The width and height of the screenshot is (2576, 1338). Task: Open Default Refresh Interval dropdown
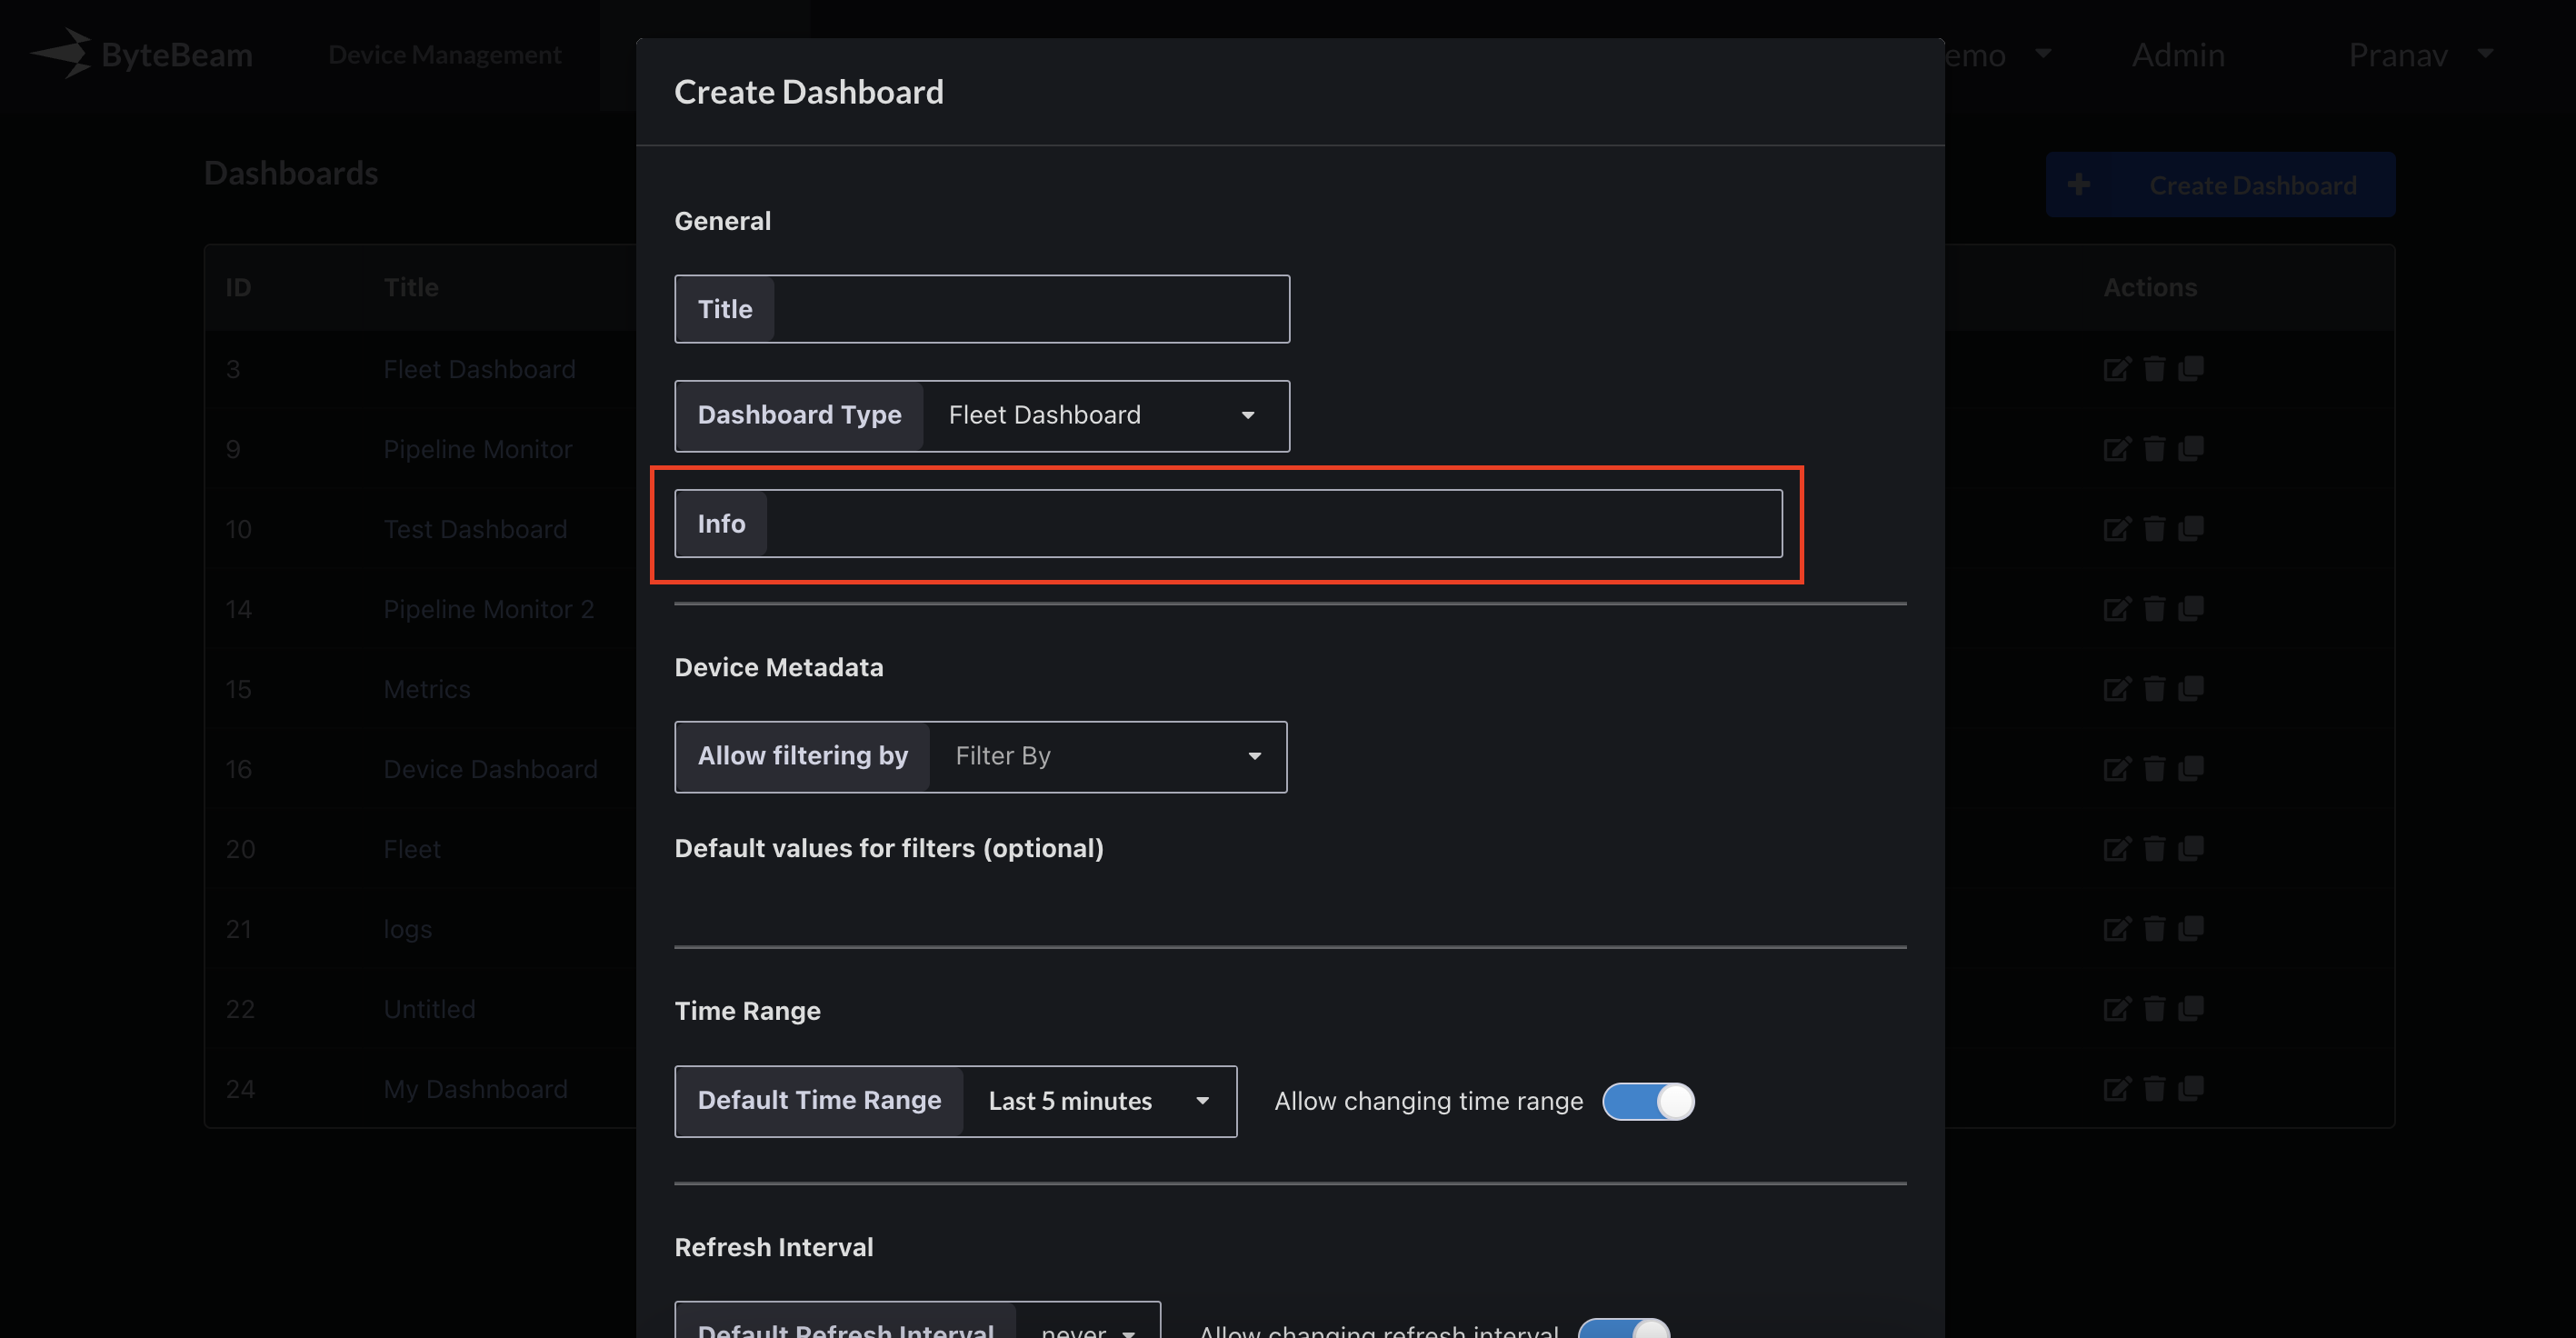pyautogui.click(x=1087, y=1330)
